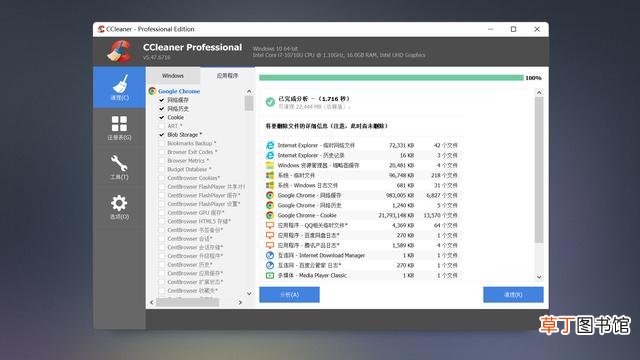Viewport: 640px width, 360px height.
Task: Close the CCleaner window
Action: tap(537, 29)
